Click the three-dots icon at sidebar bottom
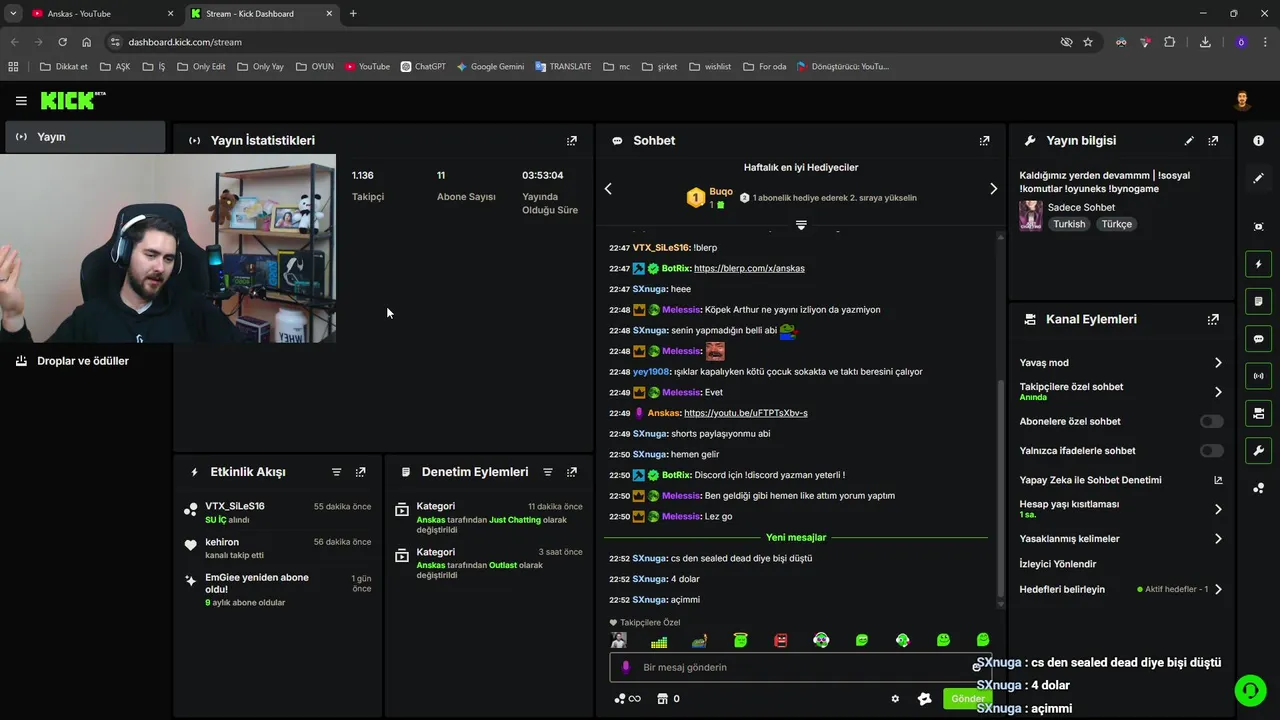 click(1258, 488)
